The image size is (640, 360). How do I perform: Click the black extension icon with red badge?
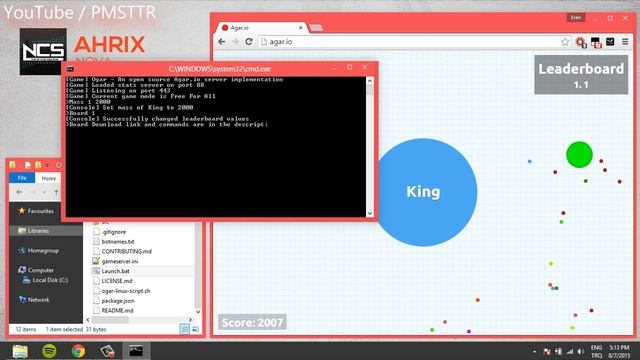[596, 42]
